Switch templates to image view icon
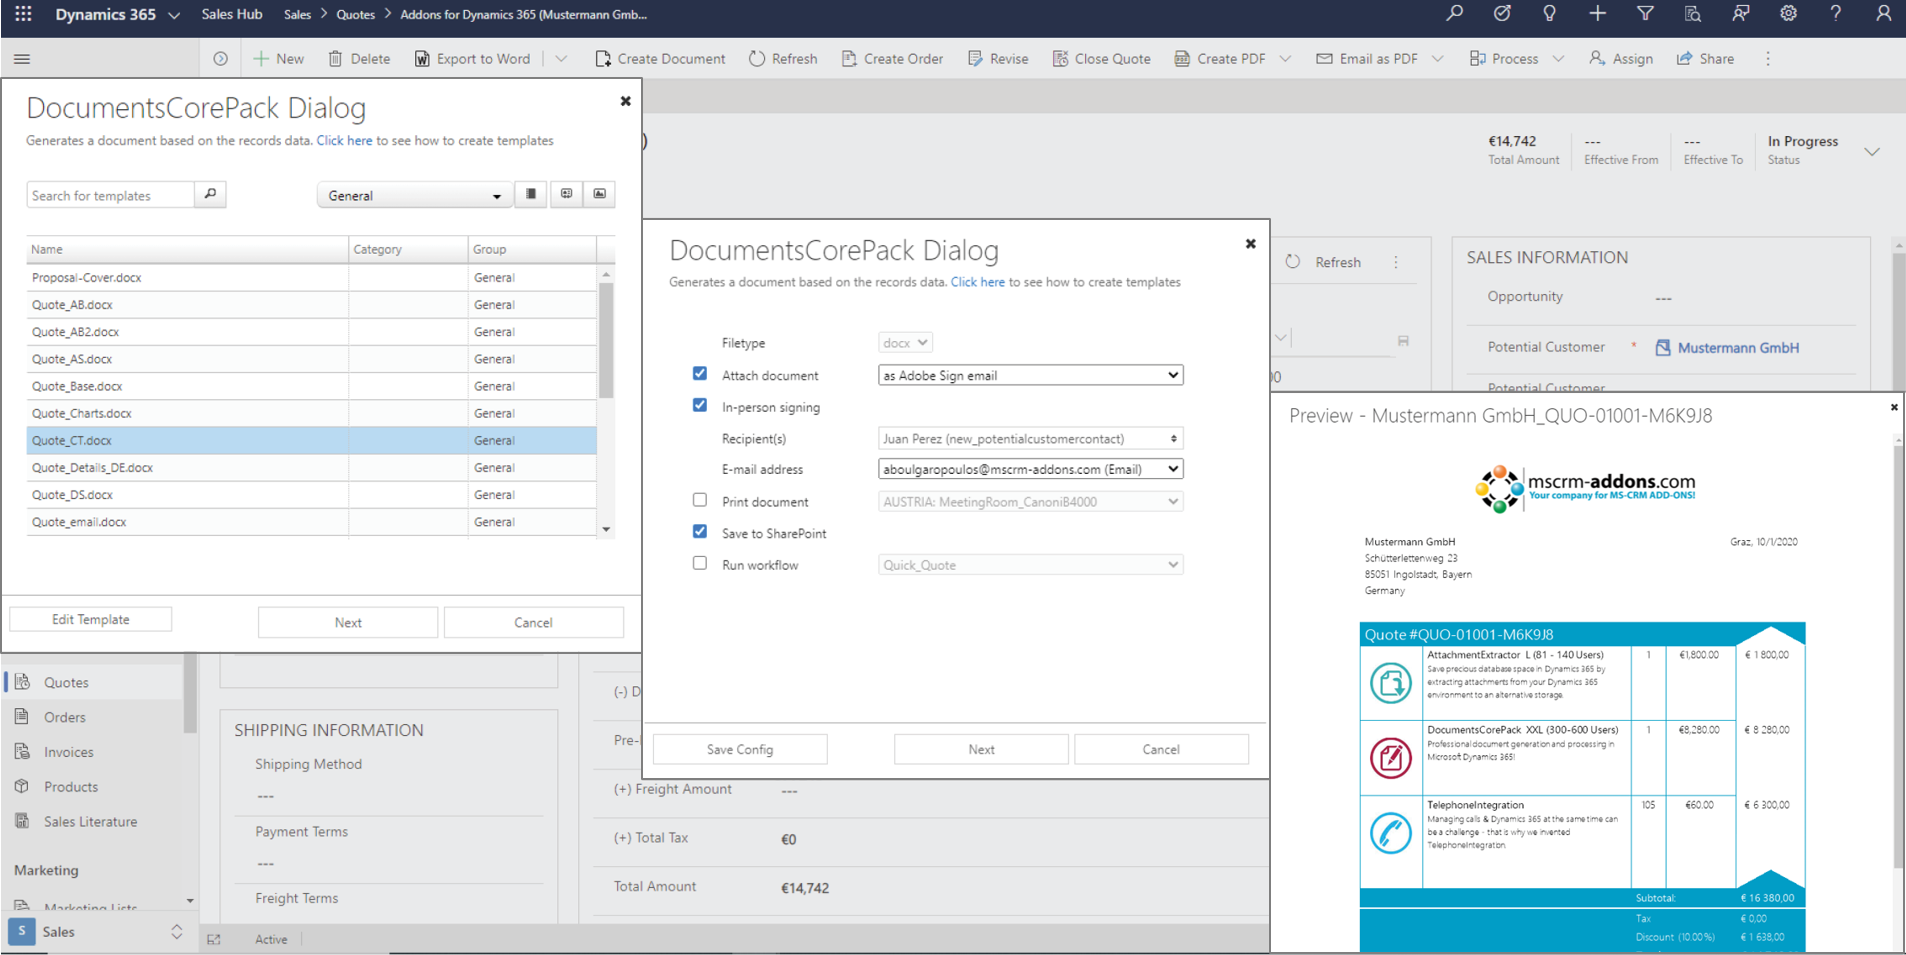 click(600, 194)
